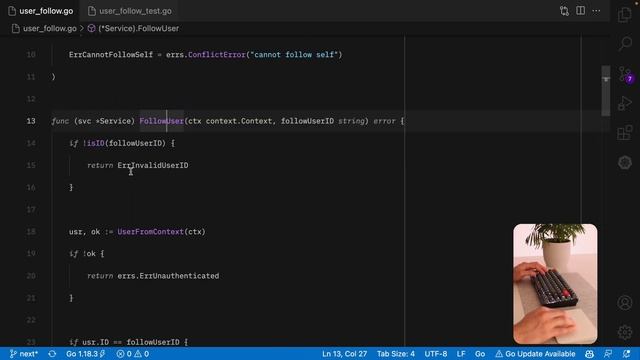Click Ln 13, Col 27 cursor position
Viewport: 640px width, 360px height.
[x=344, y=354]
